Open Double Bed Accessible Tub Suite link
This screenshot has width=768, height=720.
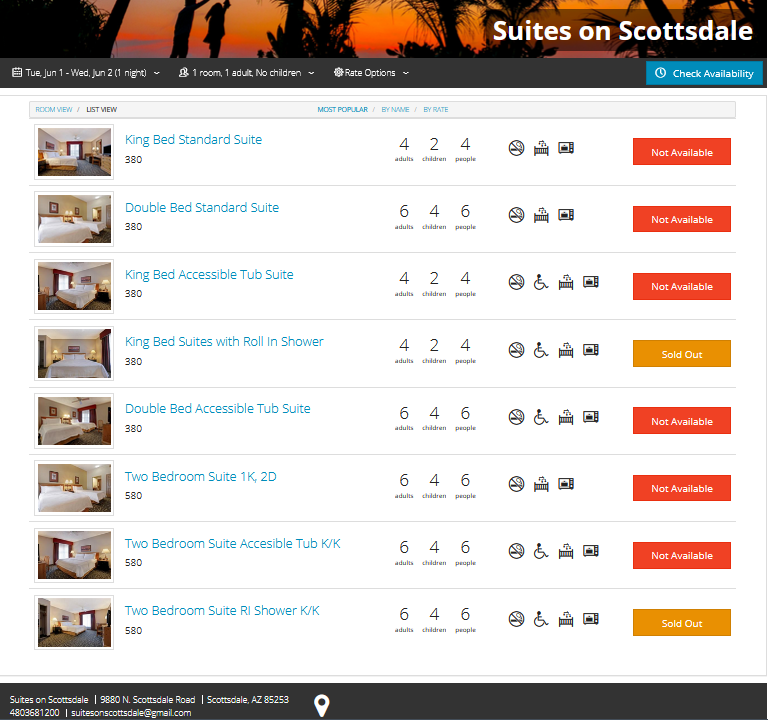(217, 408)
